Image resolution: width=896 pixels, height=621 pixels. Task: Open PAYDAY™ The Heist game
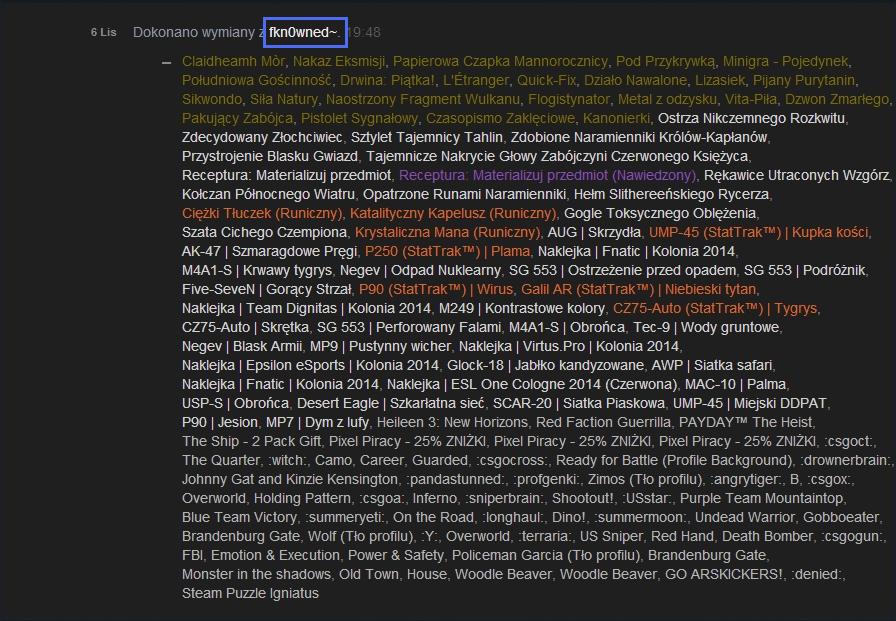[745, 422]
